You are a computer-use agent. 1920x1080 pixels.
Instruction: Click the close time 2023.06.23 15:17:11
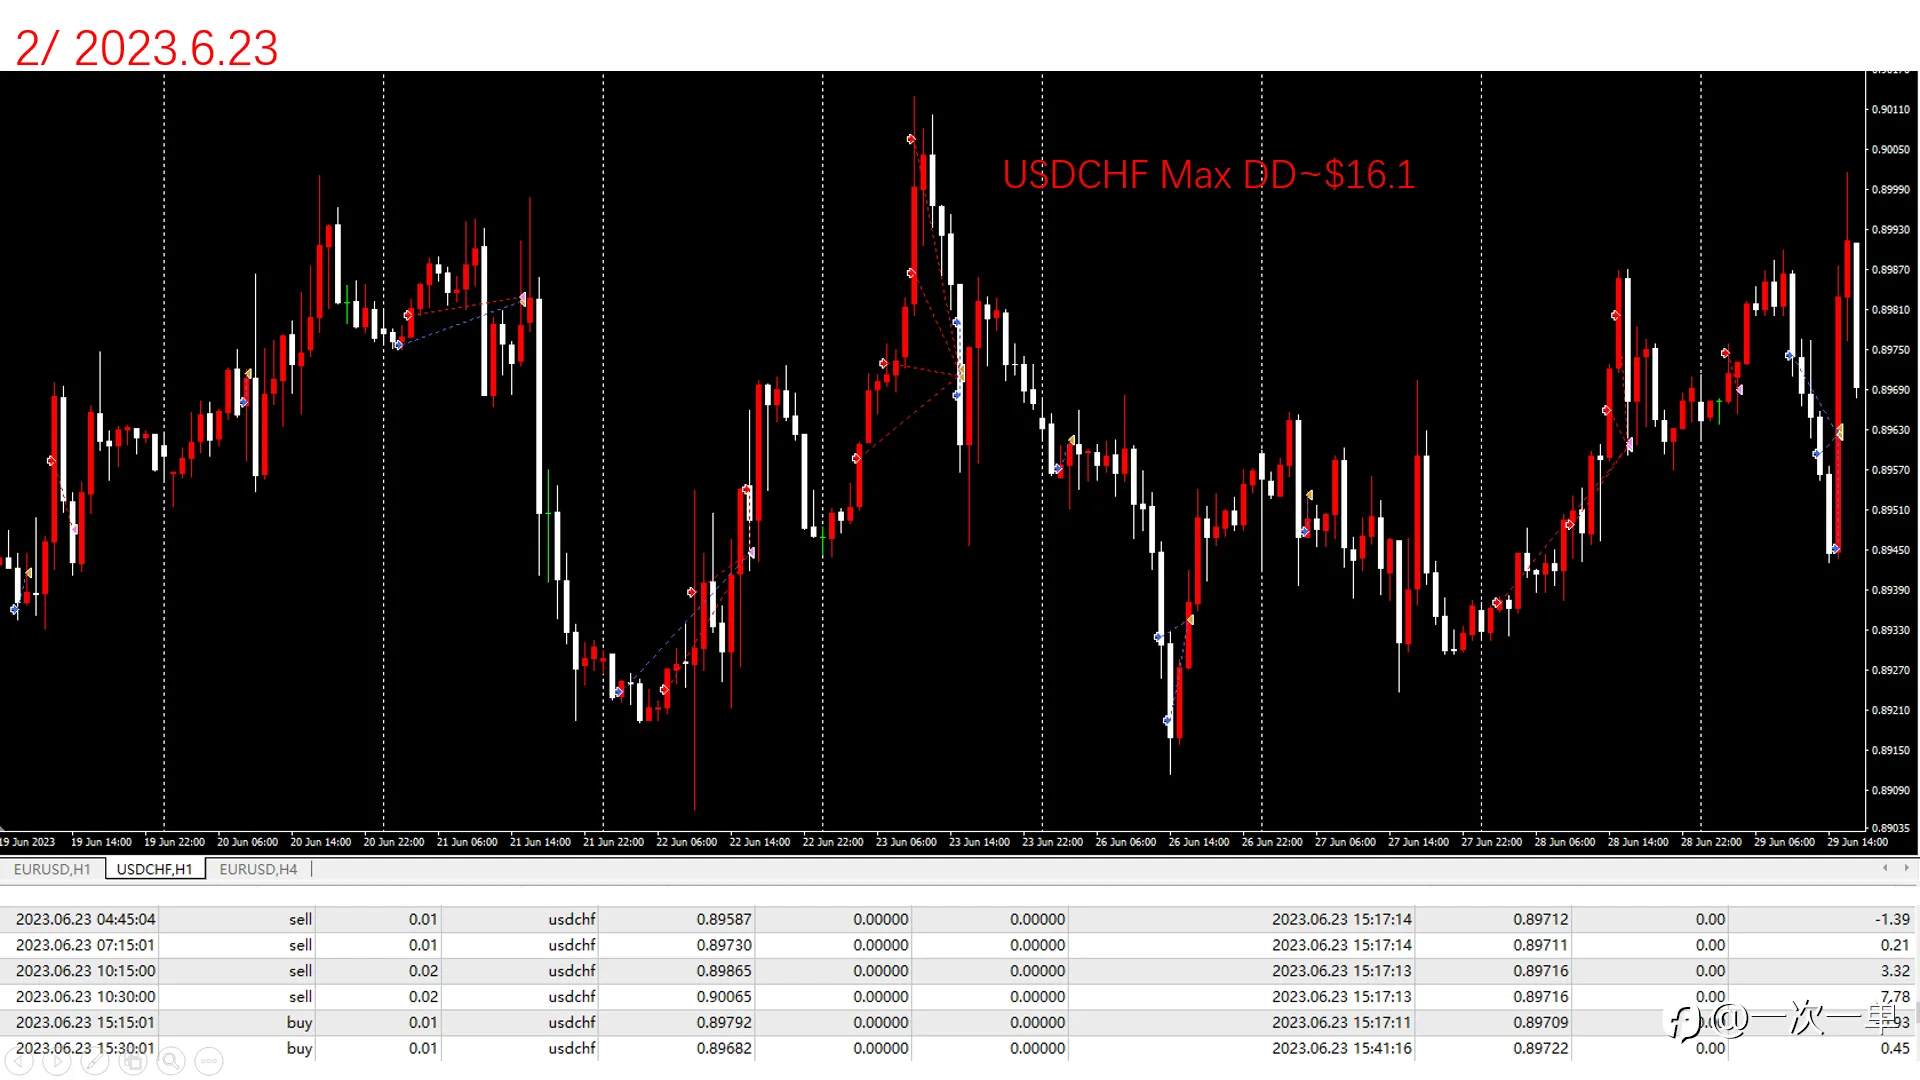click(1342, 1023)
